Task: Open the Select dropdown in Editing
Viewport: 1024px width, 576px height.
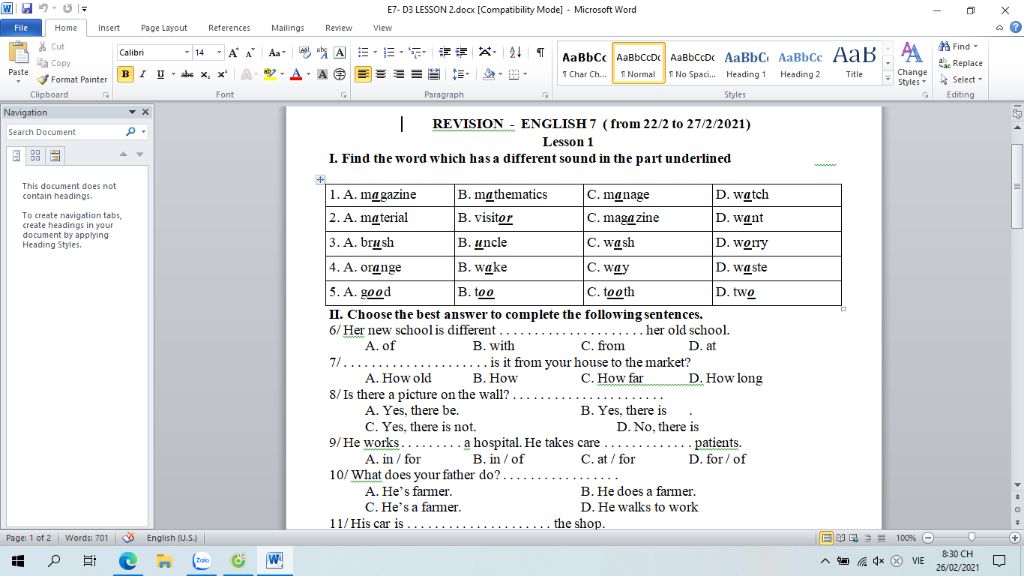Action: pyautogui.click(x=961, y=79)
